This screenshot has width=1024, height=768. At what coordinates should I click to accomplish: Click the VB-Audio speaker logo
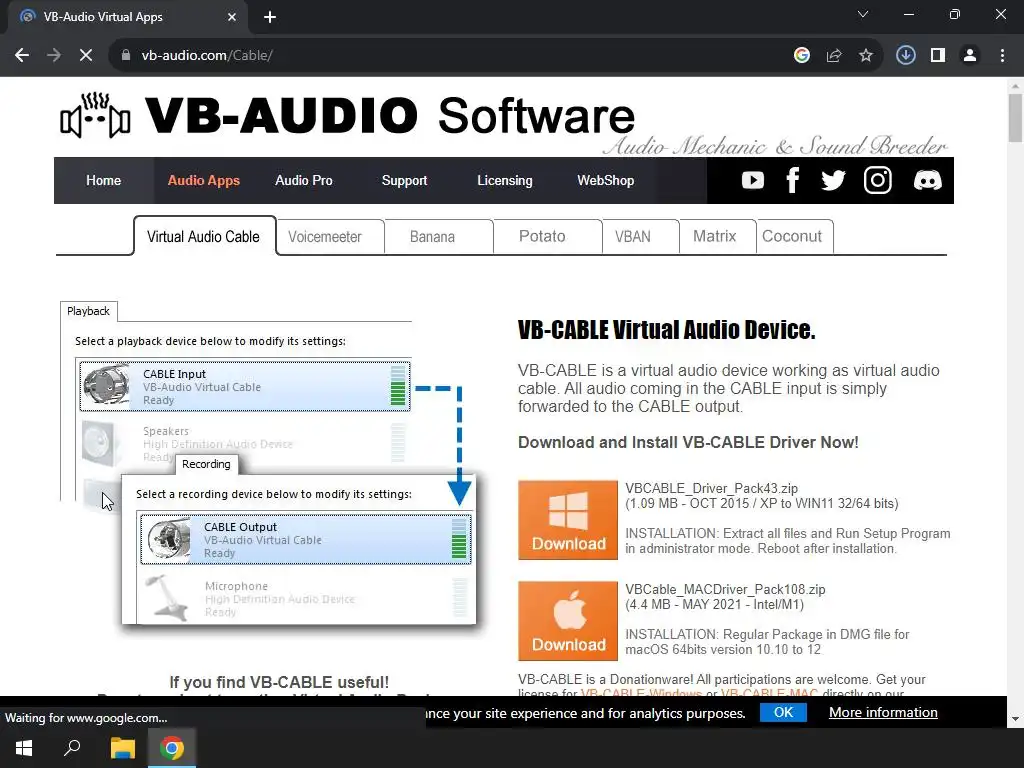(95, 116)
